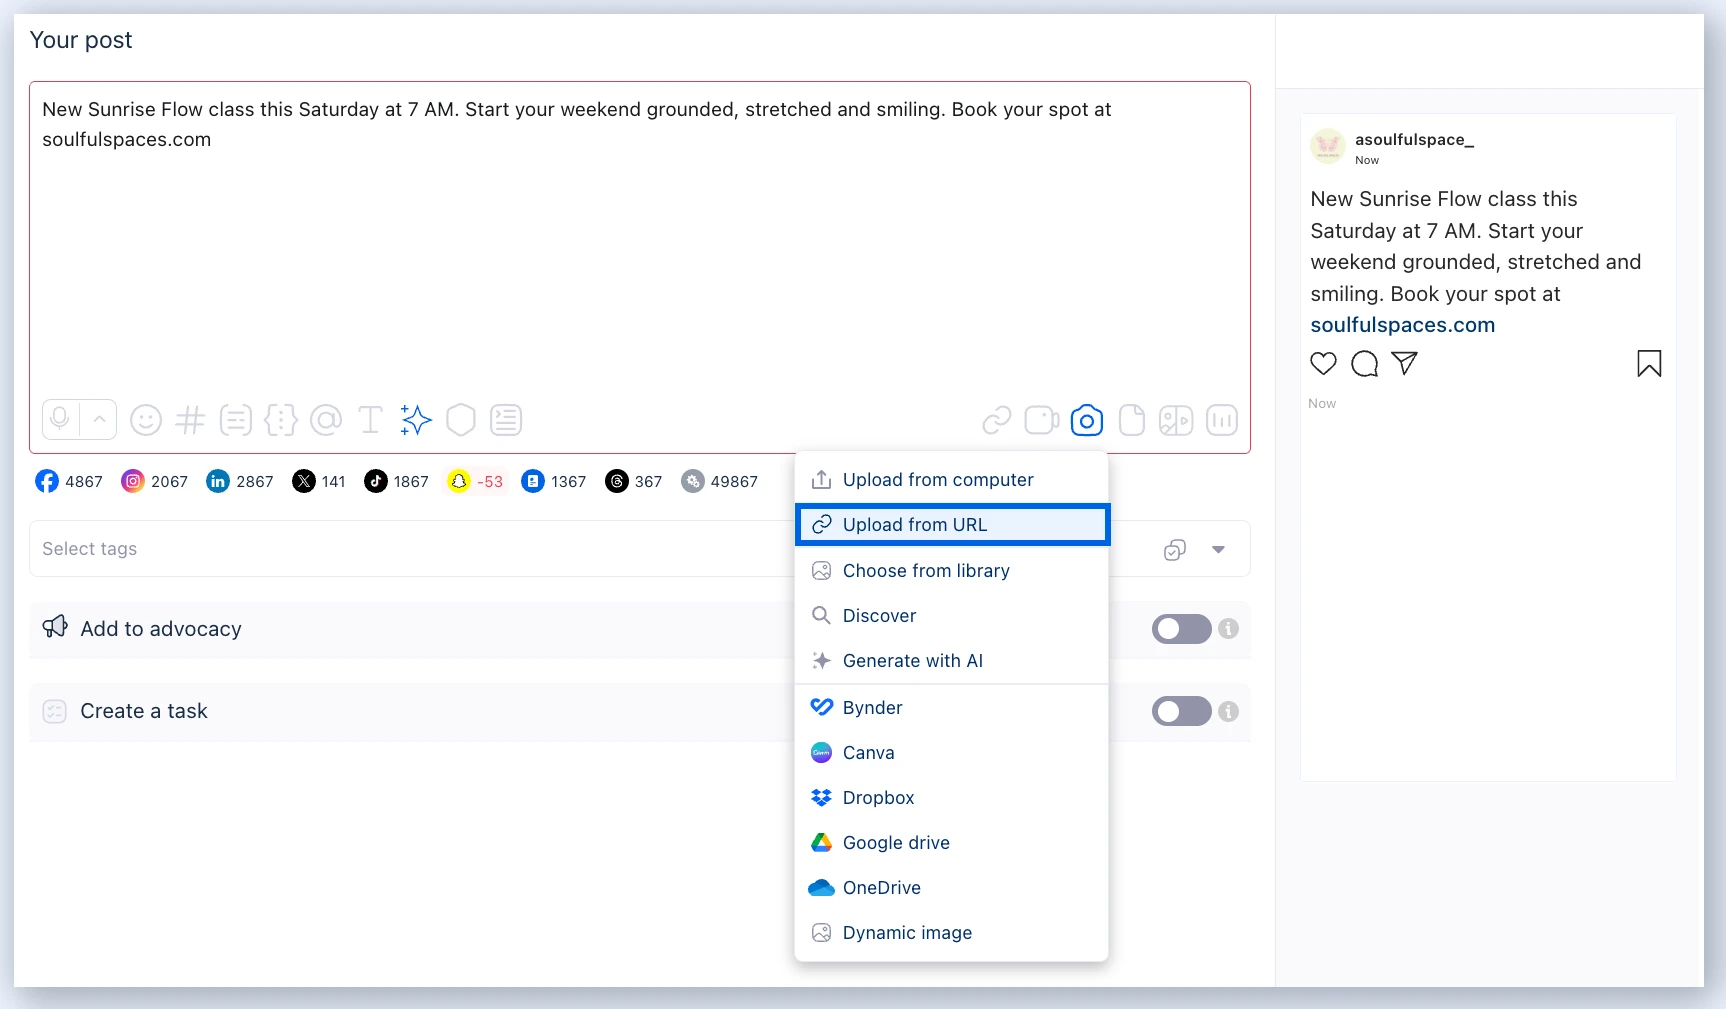Select Dropbox in the upload menu
Screen dimensions: 1726x1009
coord(951,798)
